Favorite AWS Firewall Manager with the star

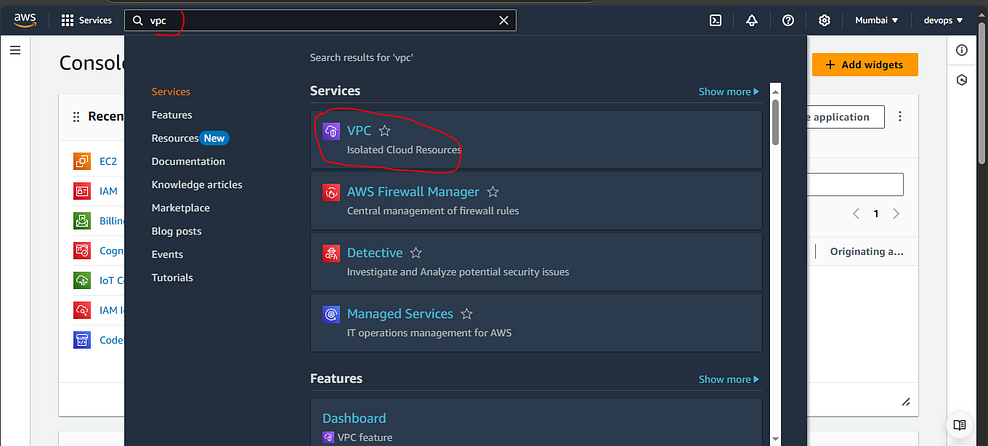pyautogui.click(x=493, y=192)
